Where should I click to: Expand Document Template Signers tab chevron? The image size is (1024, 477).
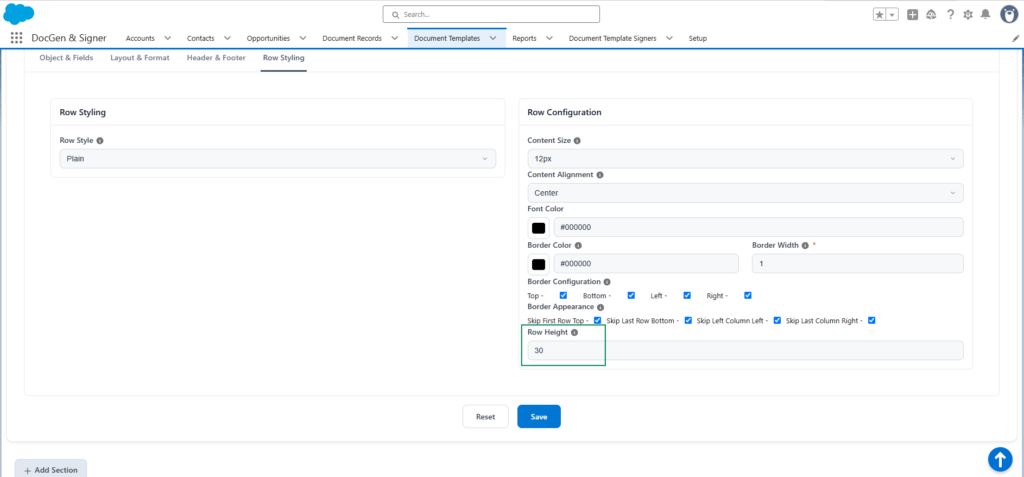[669, 39]
